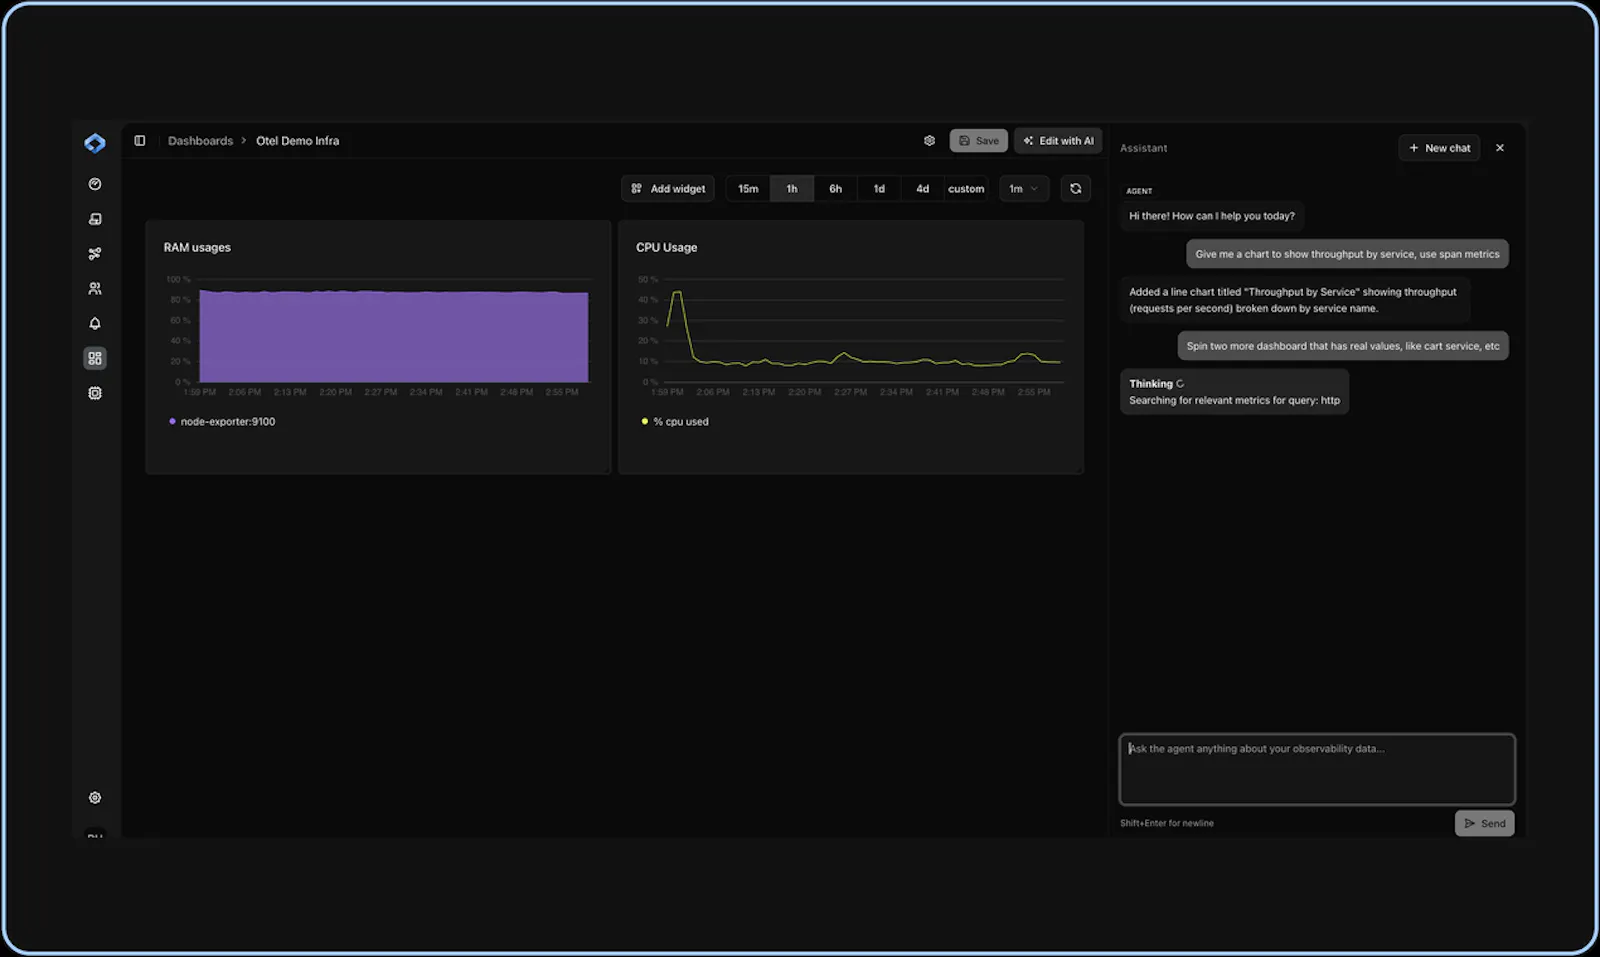Select the 6h time range
This screenshot has height=957, width=1600.
(x=835, y=188)
